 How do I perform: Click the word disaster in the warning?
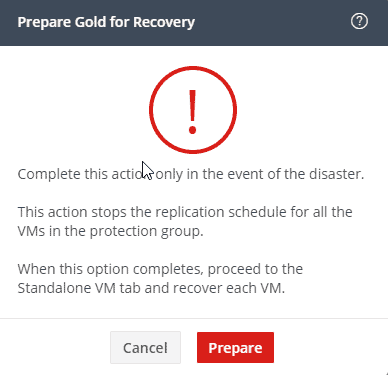pyautogui.click(x=337, y=174)
